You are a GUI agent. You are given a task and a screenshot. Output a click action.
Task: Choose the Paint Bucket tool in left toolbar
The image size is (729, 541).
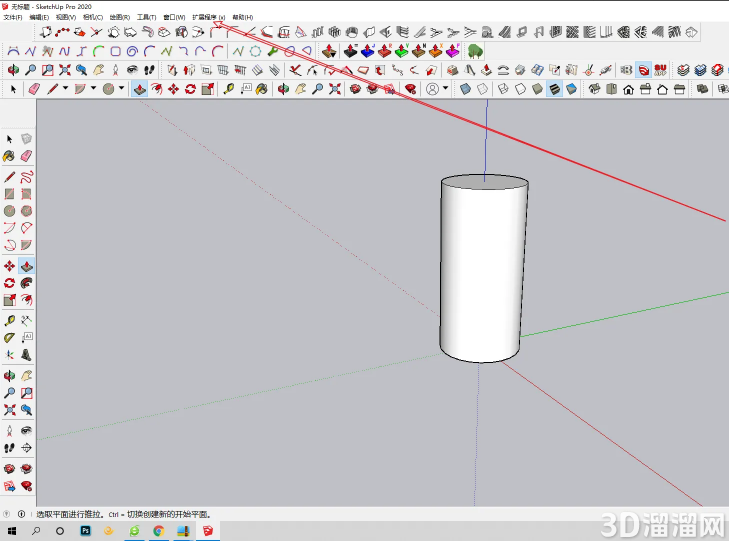(9, 156)
